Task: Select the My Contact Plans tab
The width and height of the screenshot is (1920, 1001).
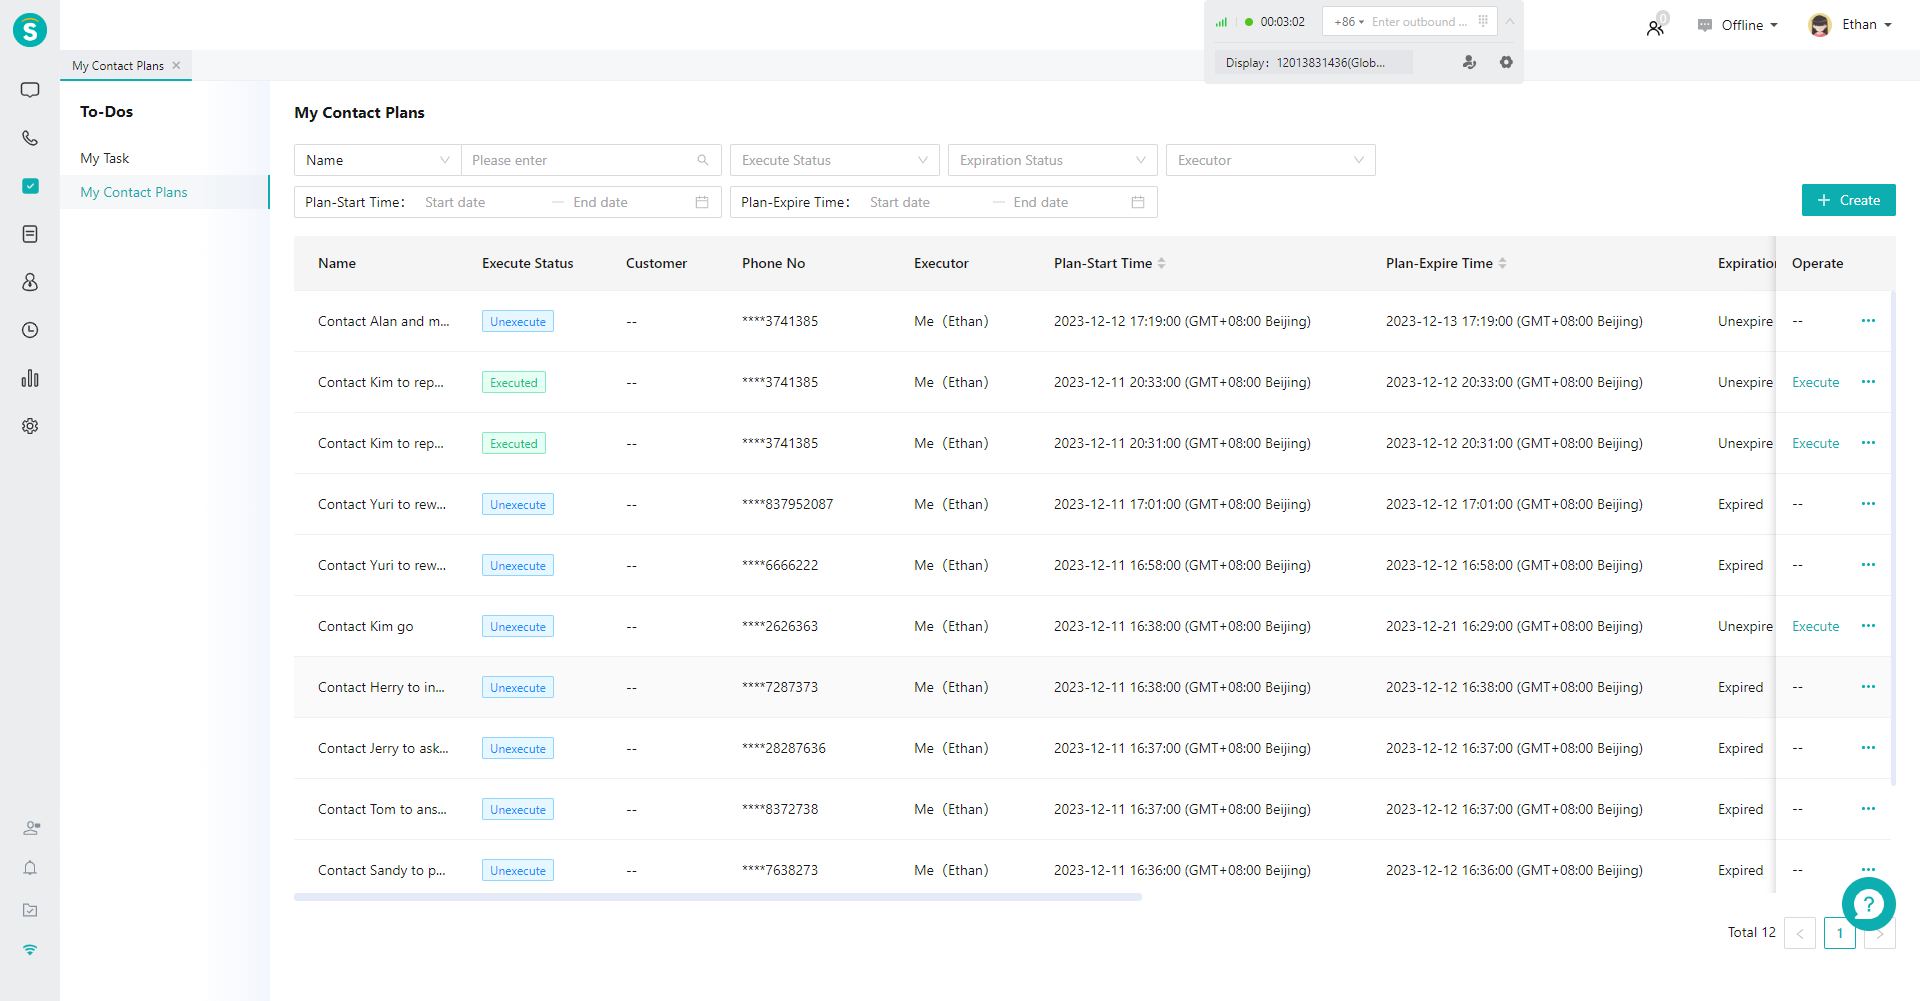Action: coord(118,65)
